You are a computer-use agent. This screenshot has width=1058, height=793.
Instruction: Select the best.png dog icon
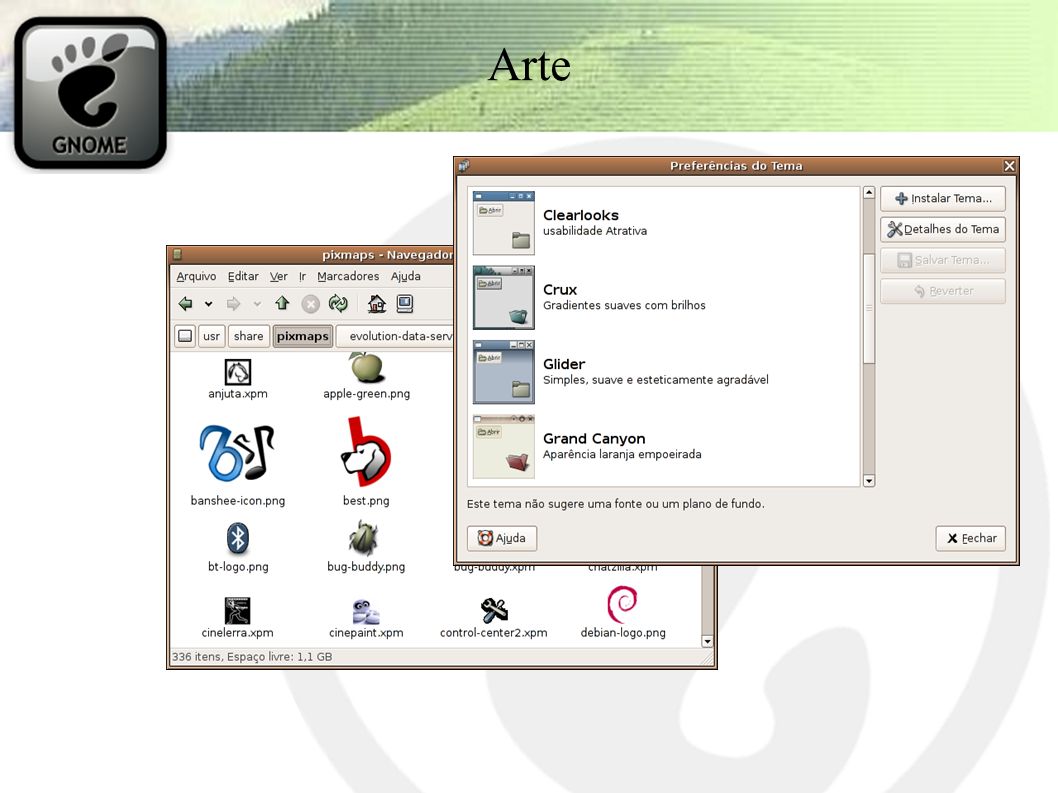pos(366,452)
